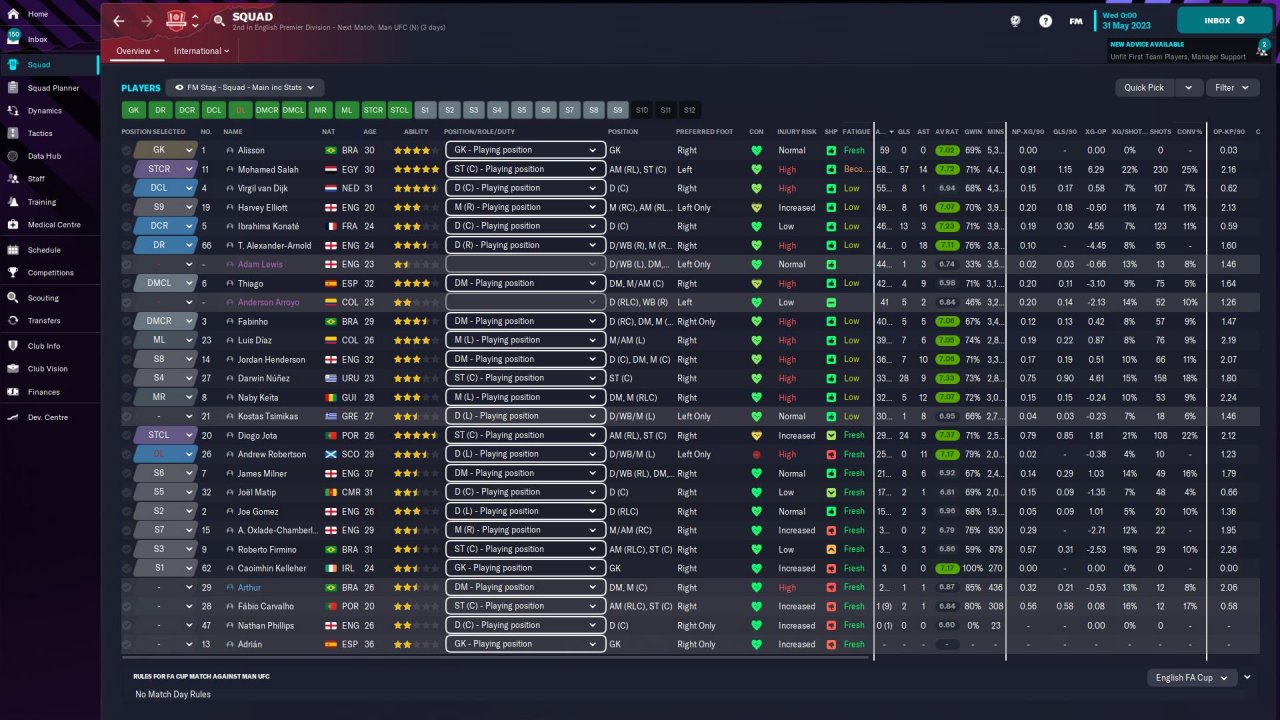
Task: Open Medical Centre in the sidebar
Action: pyautogui.click(x=54, y=225)
